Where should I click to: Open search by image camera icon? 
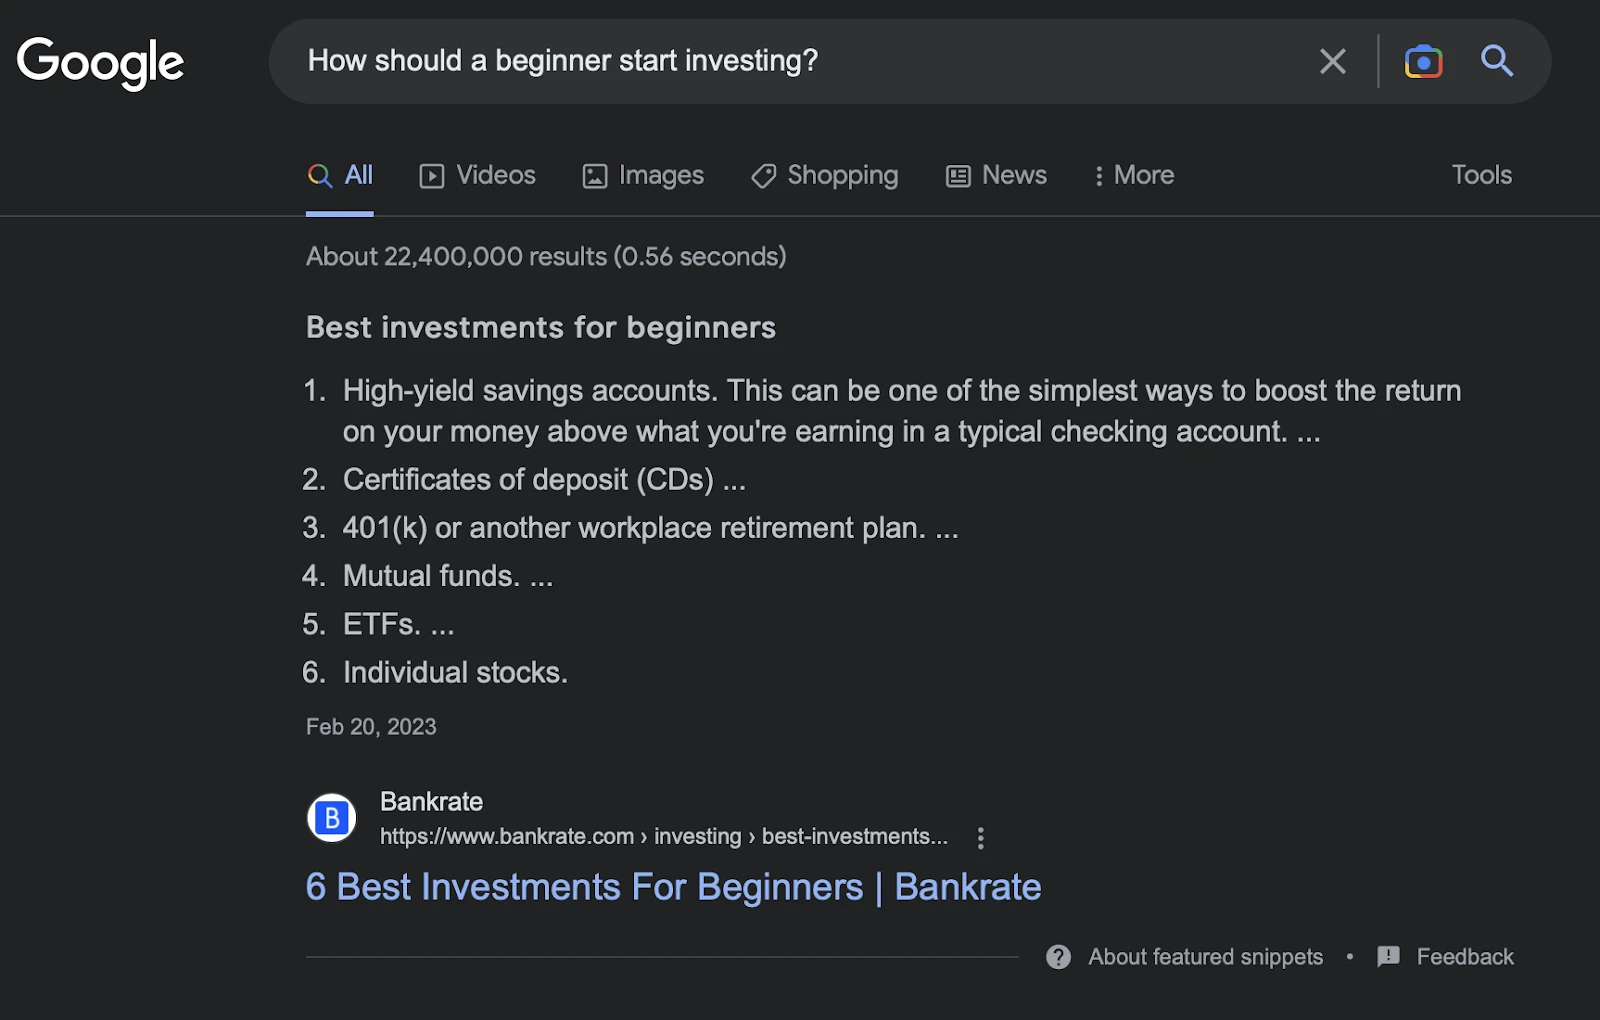1423,61
